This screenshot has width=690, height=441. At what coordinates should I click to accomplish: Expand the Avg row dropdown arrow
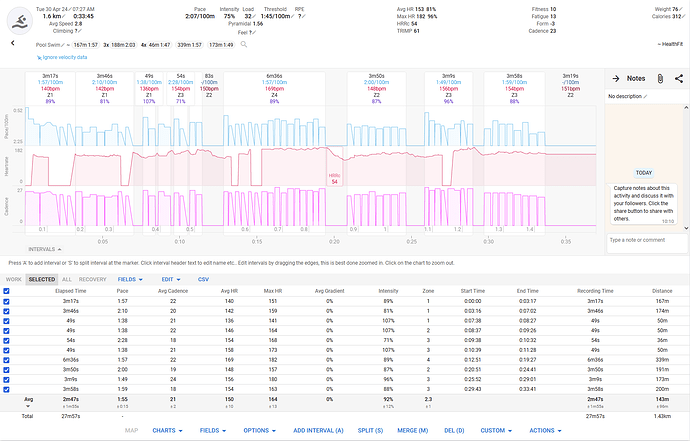(28, 406)
